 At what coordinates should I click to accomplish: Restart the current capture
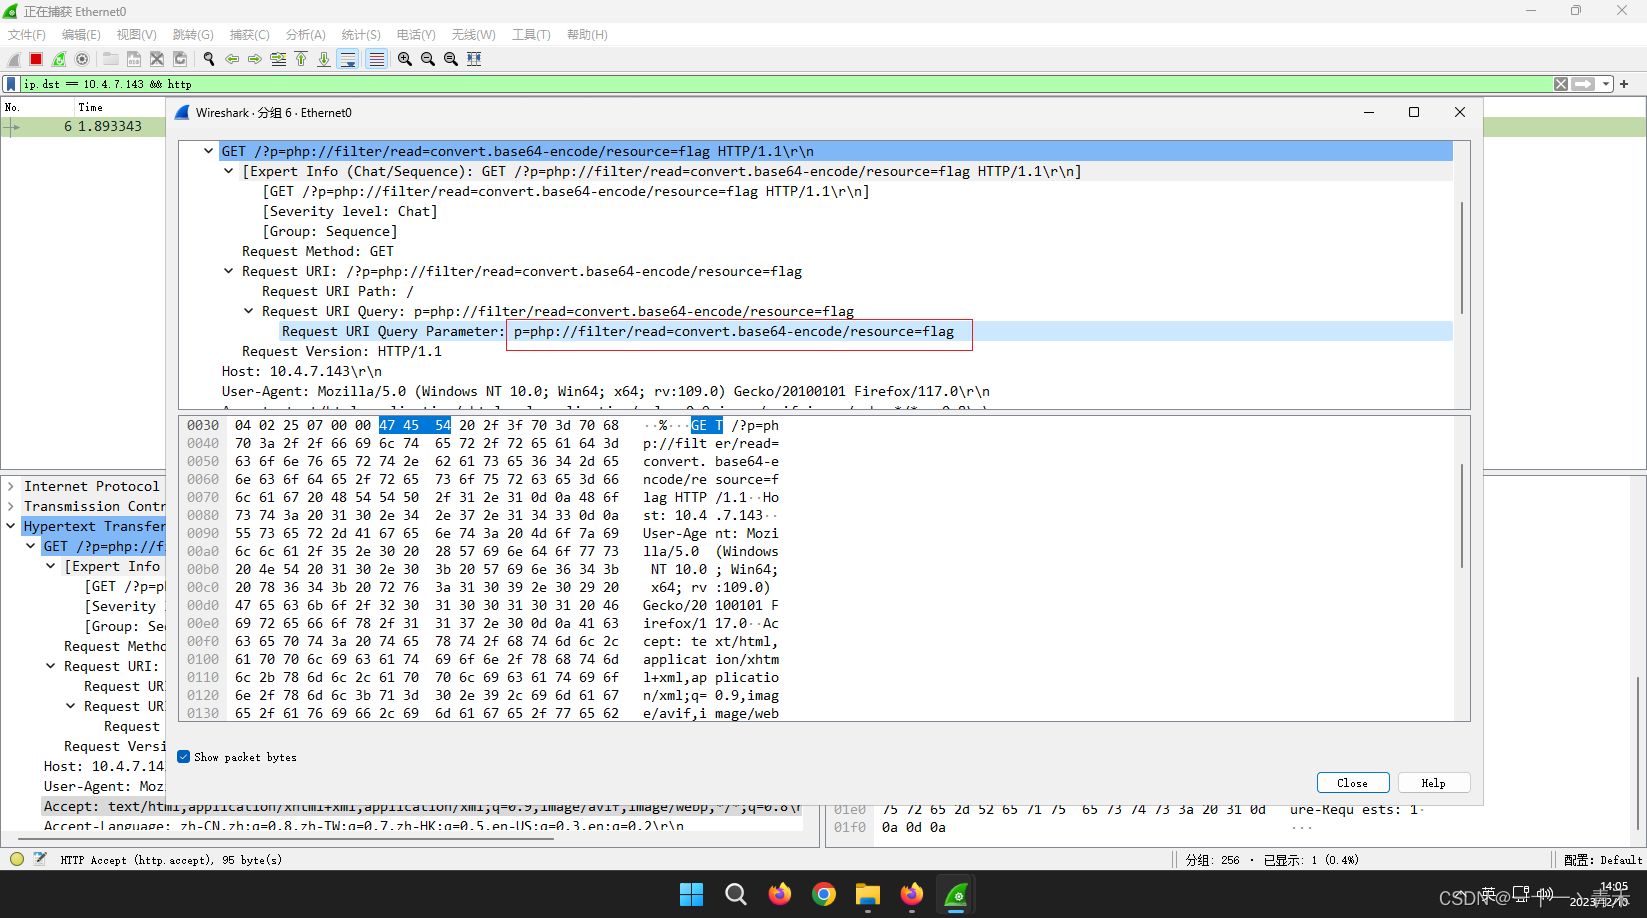tap(59, 59)
